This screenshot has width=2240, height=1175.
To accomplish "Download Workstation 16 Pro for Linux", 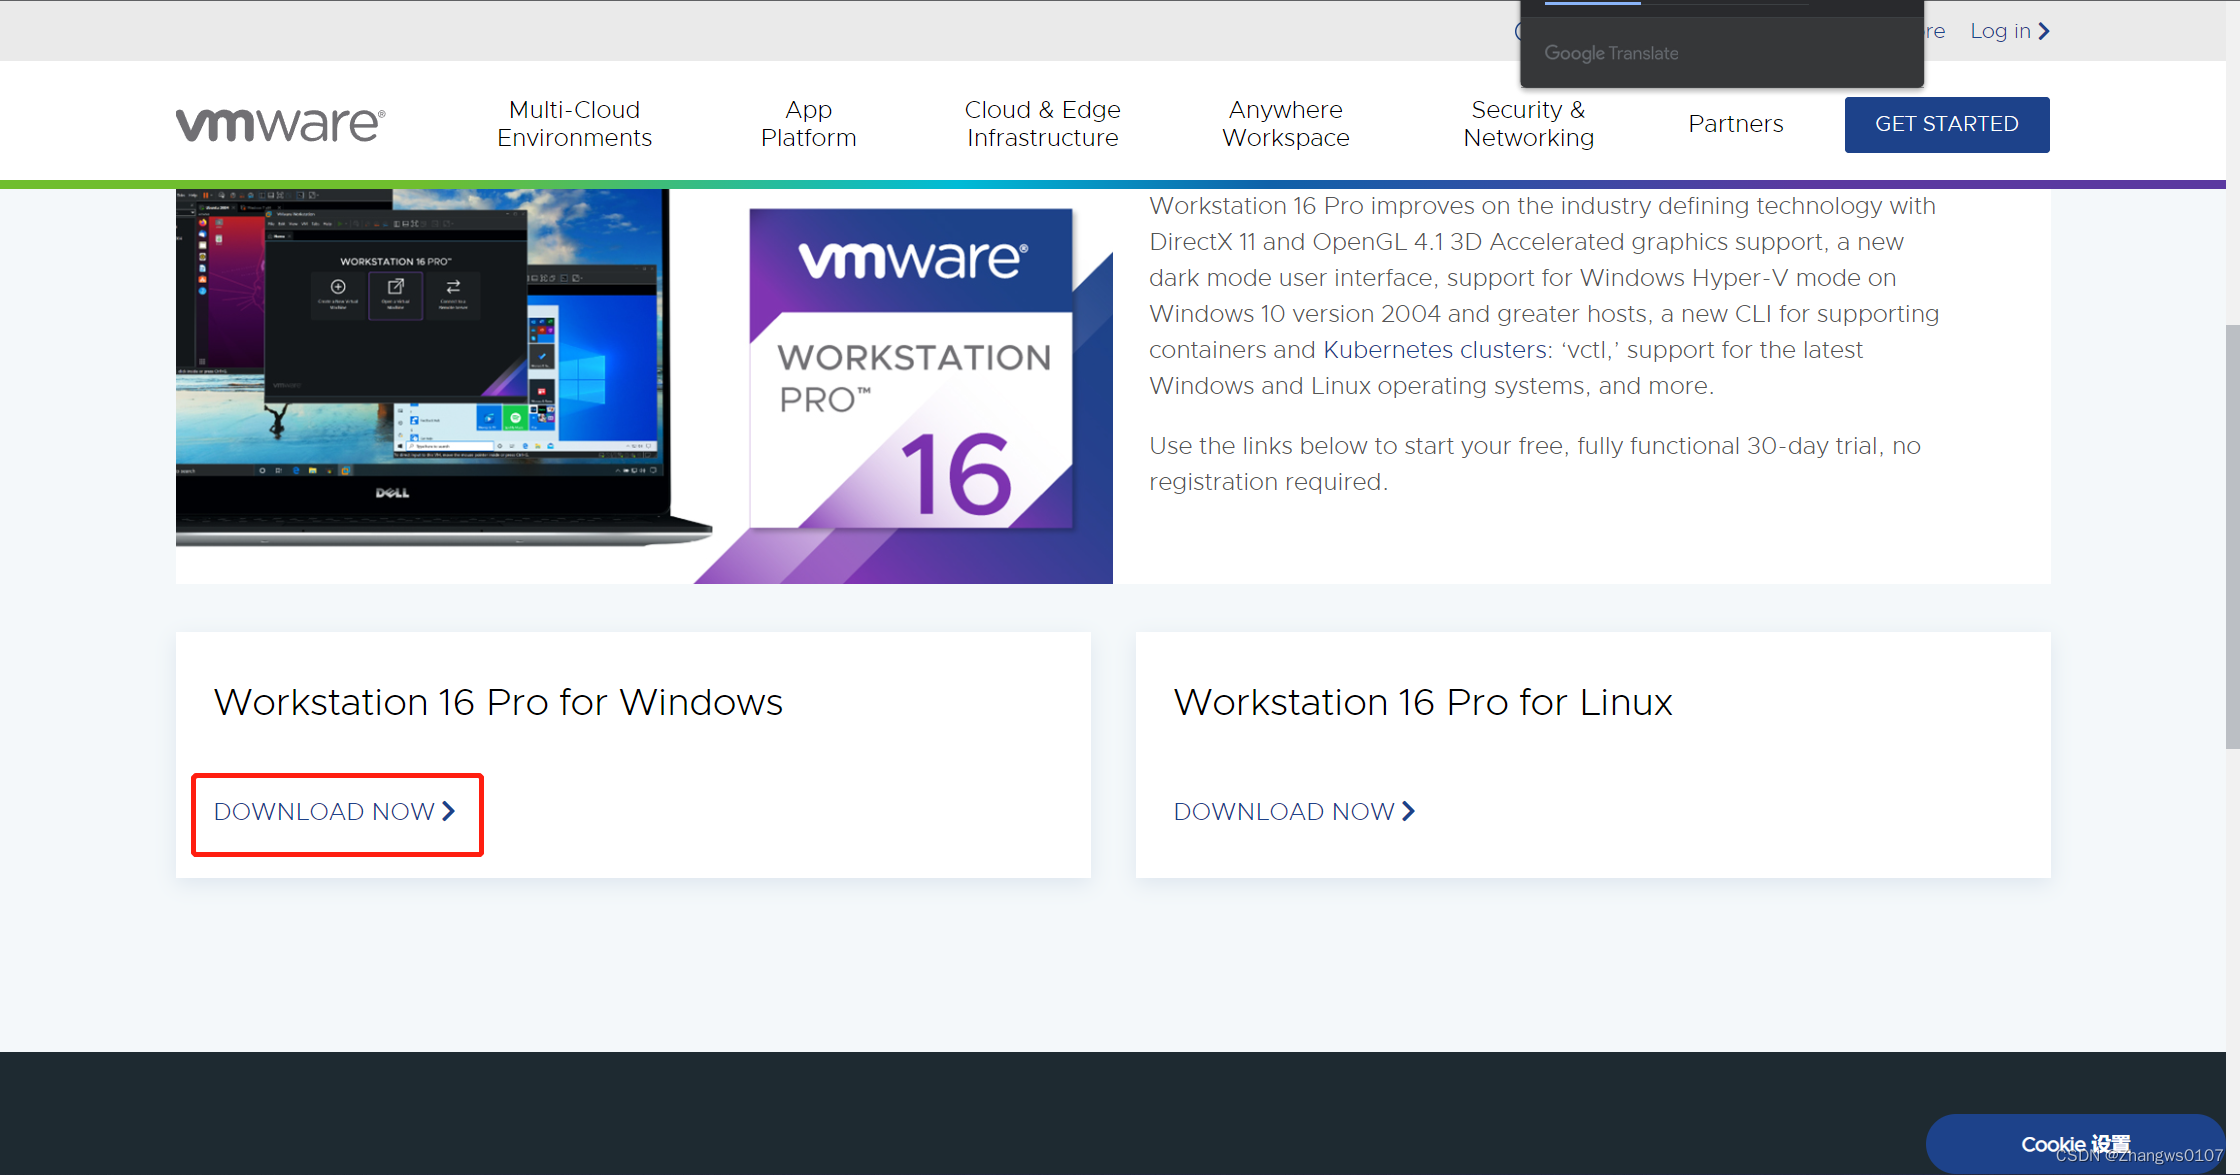I will [1284, 811].
